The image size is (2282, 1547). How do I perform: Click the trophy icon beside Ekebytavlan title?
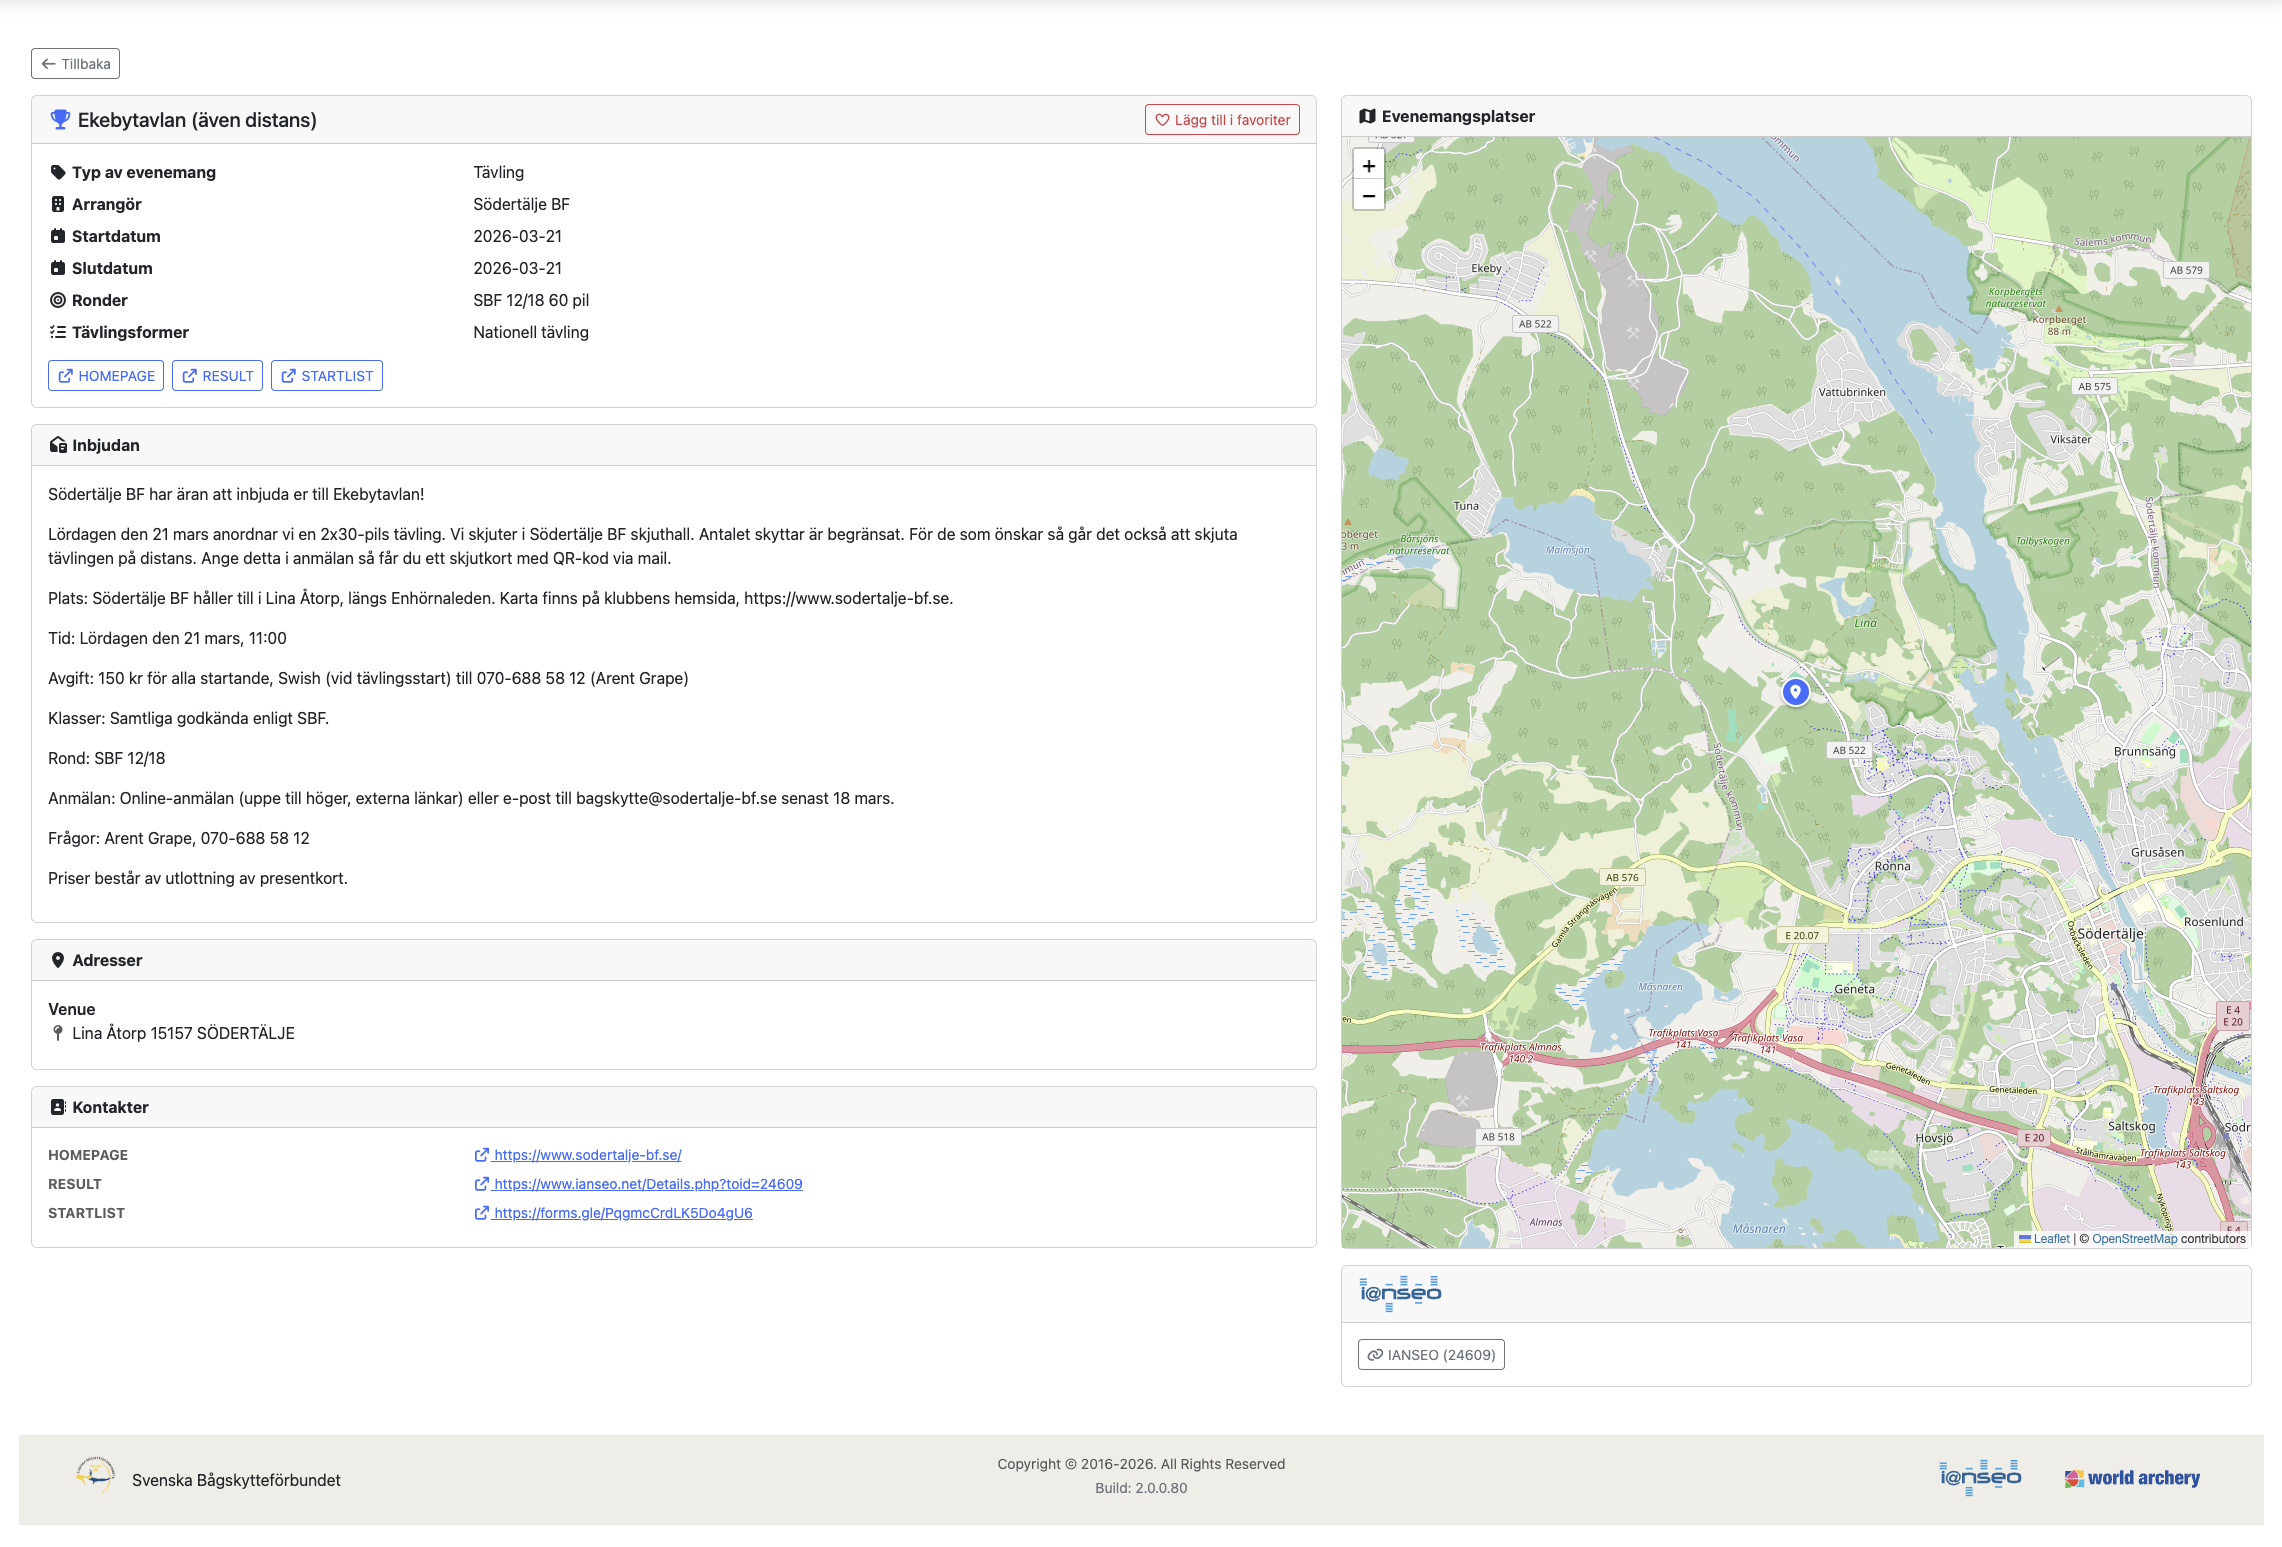coord(60,120)
